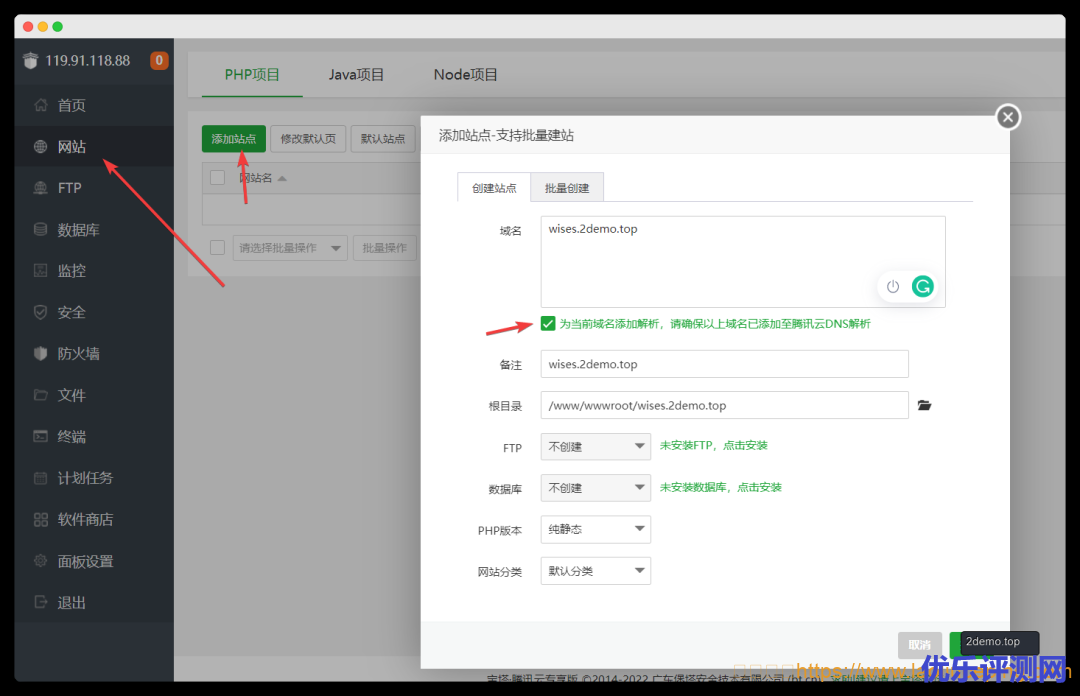Click the green Grammarly icon in domain box
The image size is (1080, 696).
pos(922,286)
